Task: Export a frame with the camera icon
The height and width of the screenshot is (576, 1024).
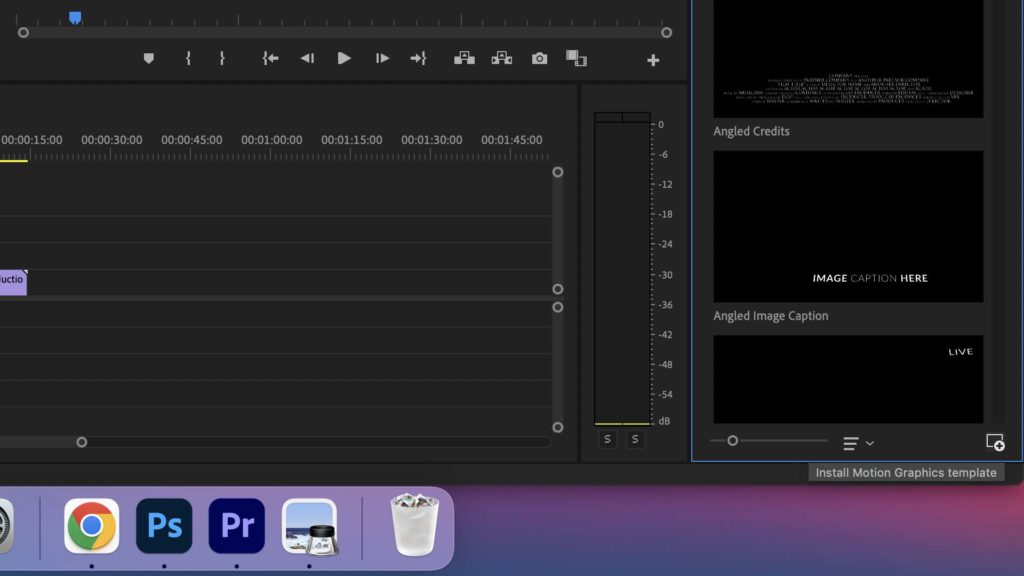Action: point(540,59)
